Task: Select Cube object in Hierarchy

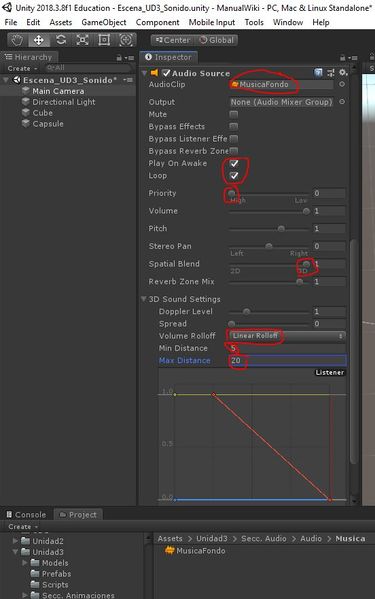Action: 42,113
